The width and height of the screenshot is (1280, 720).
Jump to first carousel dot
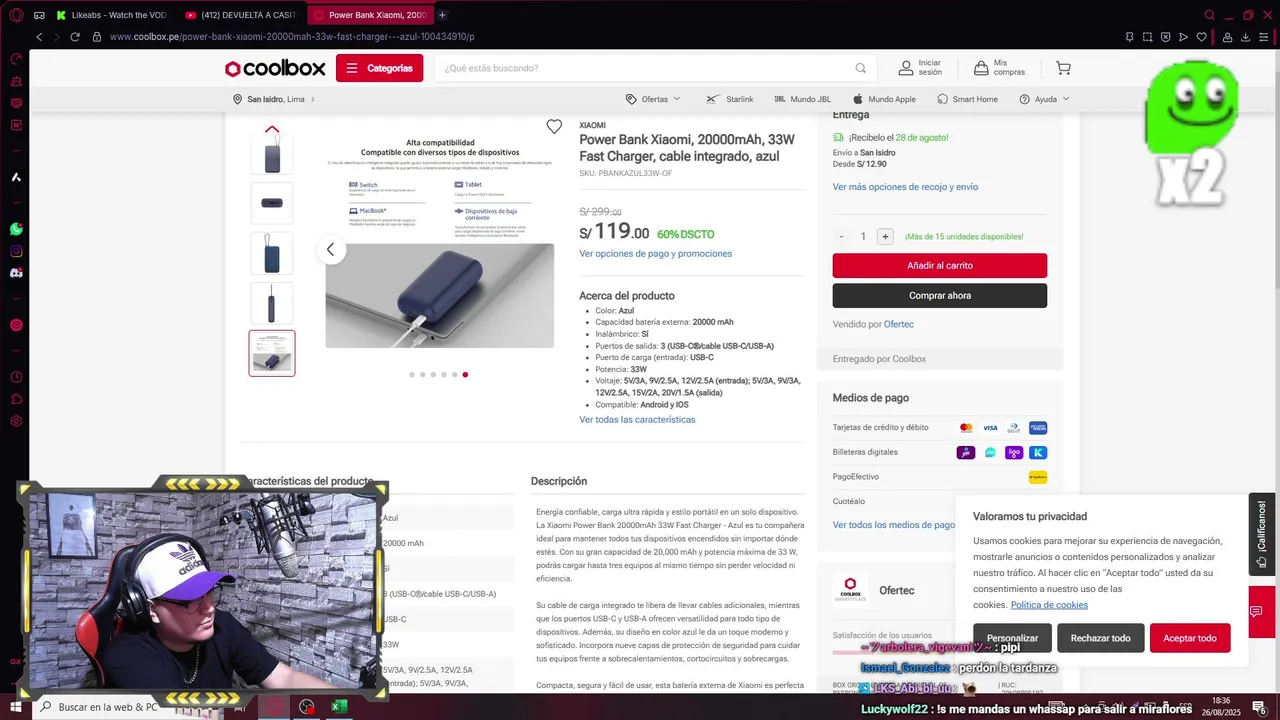tap(411, 375)
